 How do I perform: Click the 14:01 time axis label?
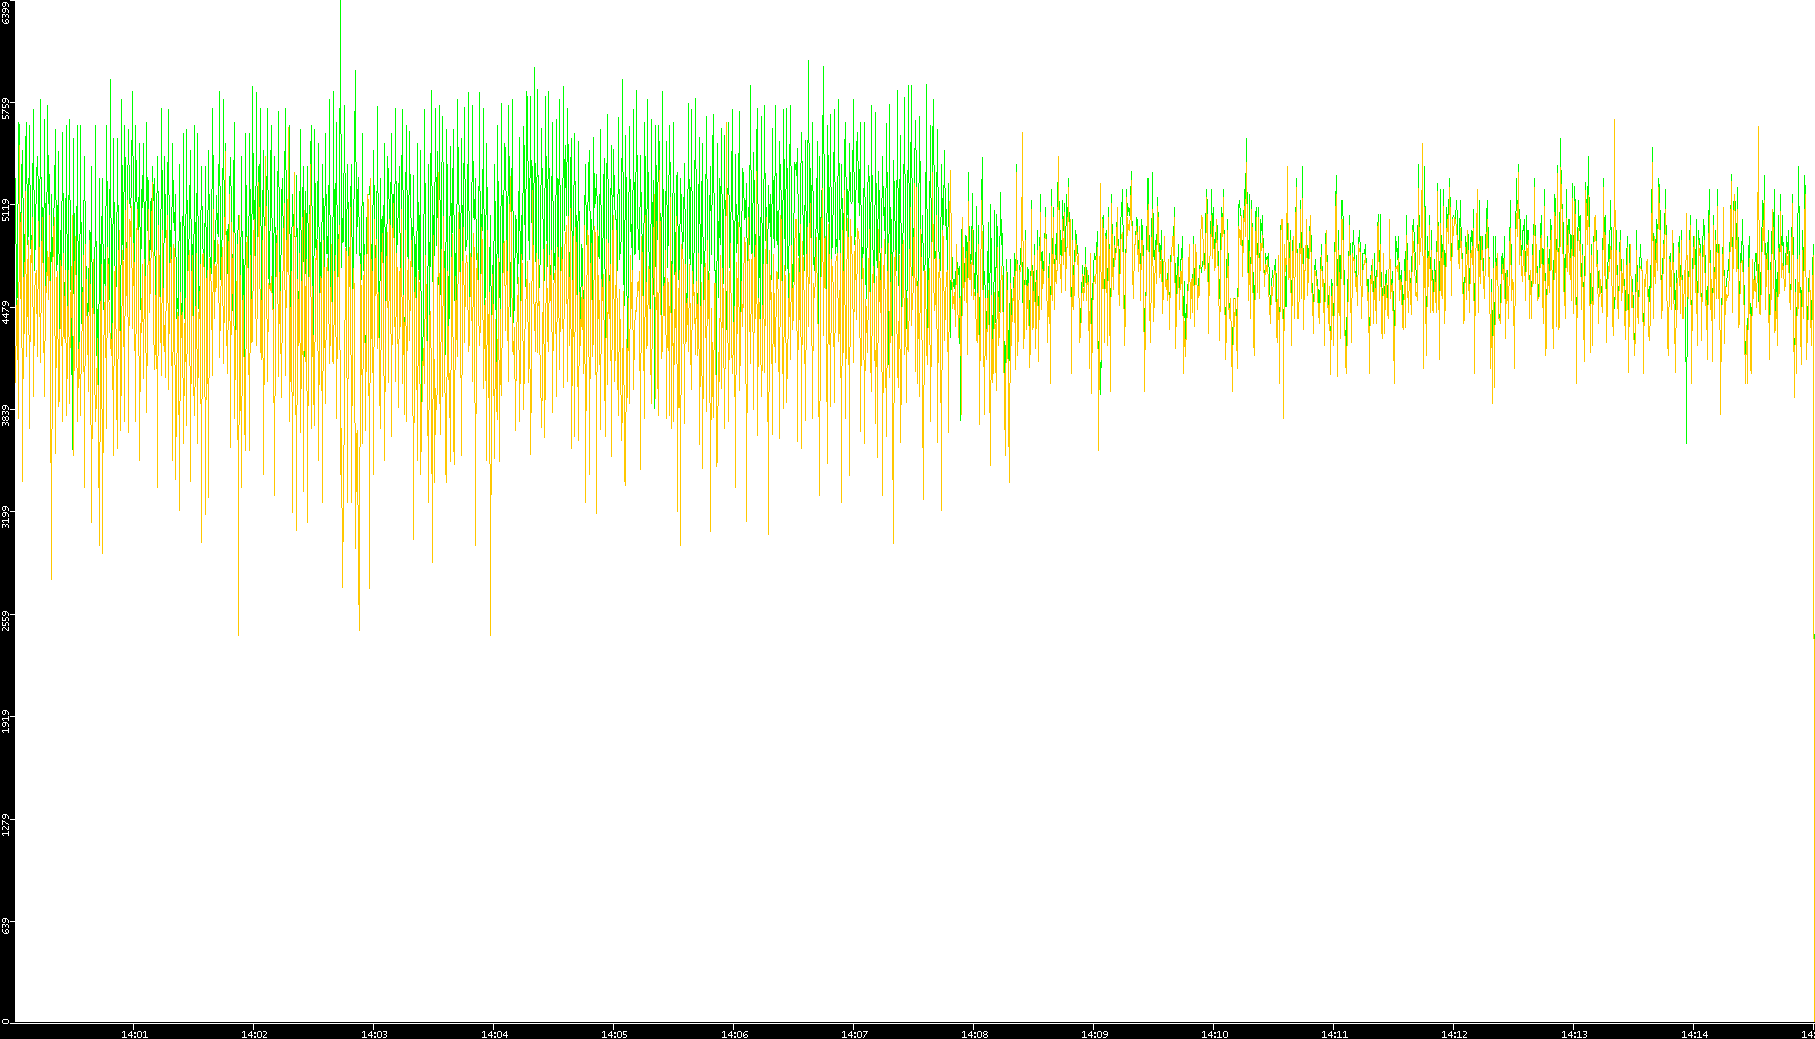pos(134,1034)
